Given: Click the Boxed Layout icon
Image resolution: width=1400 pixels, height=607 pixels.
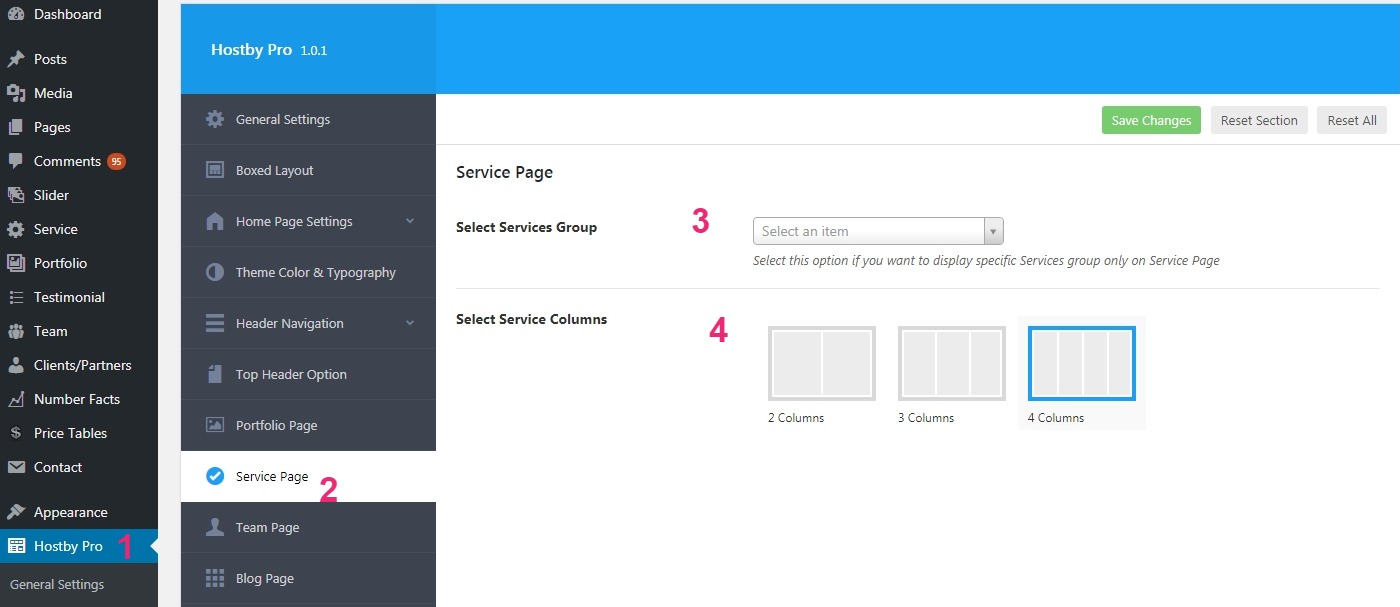Looking at the screenshot, I should (x=215, y=170).
